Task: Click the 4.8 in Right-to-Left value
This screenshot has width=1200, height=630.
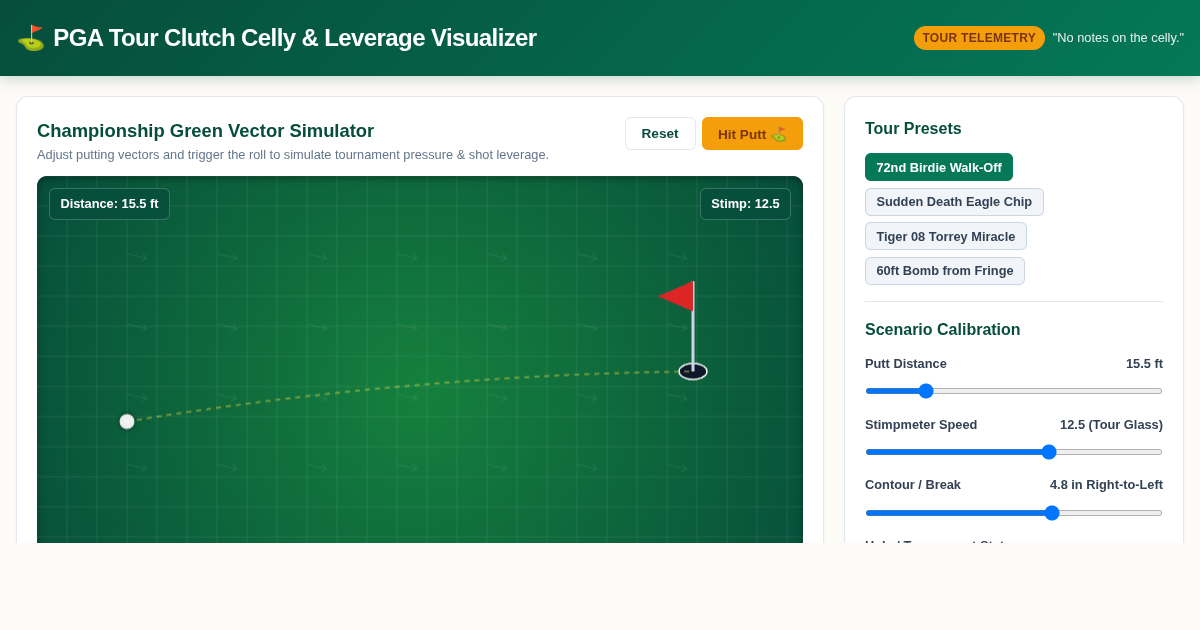Action: click(x=1106, y=485)
